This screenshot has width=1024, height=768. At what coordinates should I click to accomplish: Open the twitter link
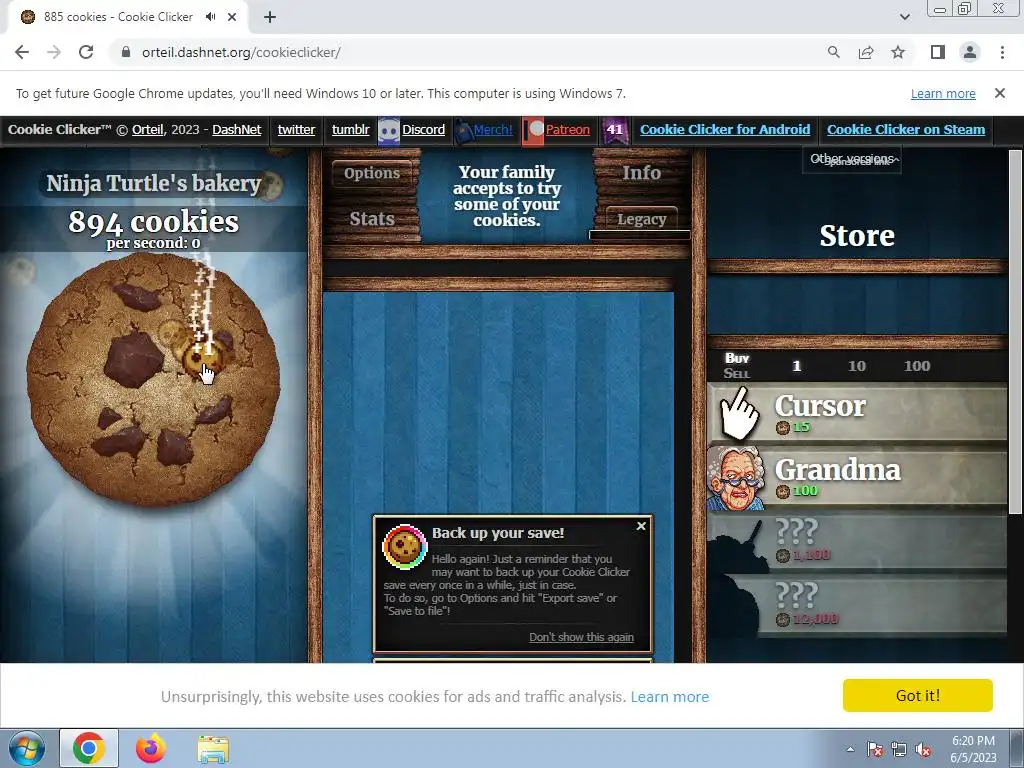pos(296,129)
